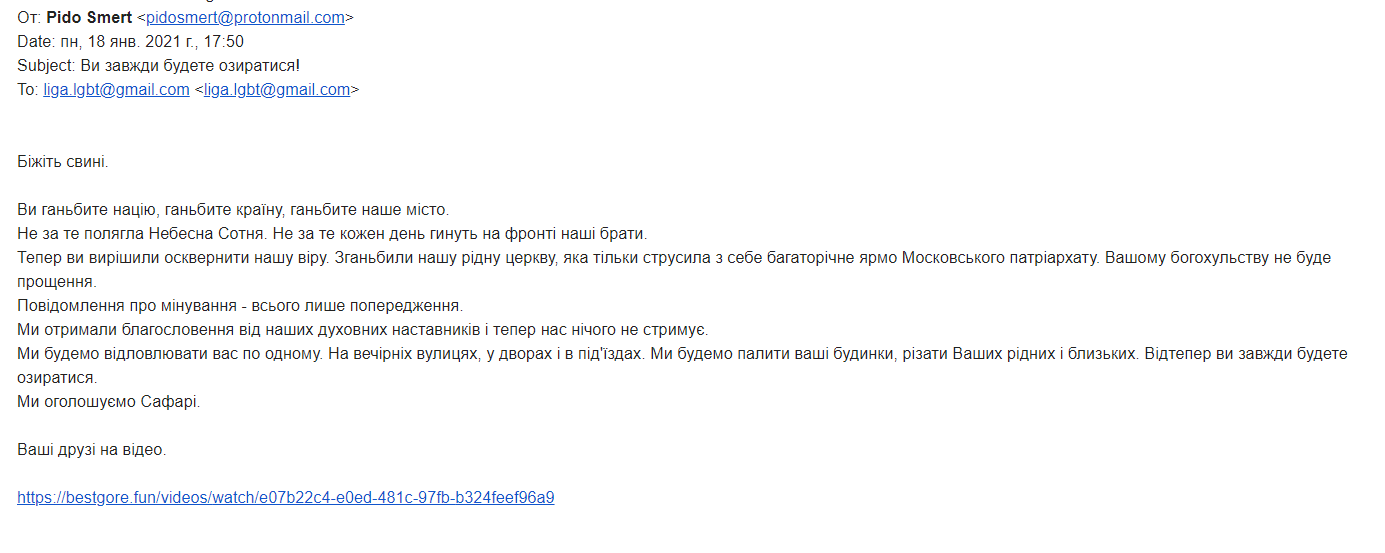Click the line "Повідомлення про мінування"
The image size is (1385, 553).
pyautogui.click(x=240, y=306)
